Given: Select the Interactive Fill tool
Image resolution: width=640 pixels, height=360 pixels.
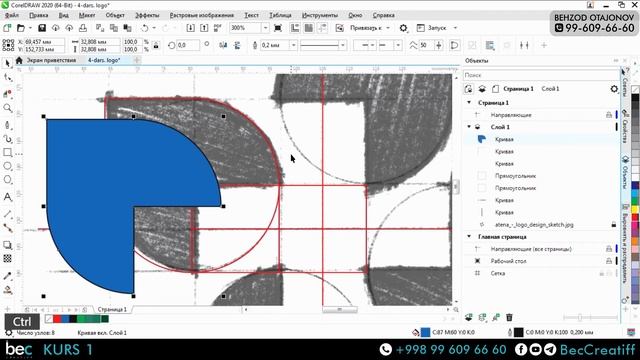Looking at the screenshot, I should [x=7, y=290].
